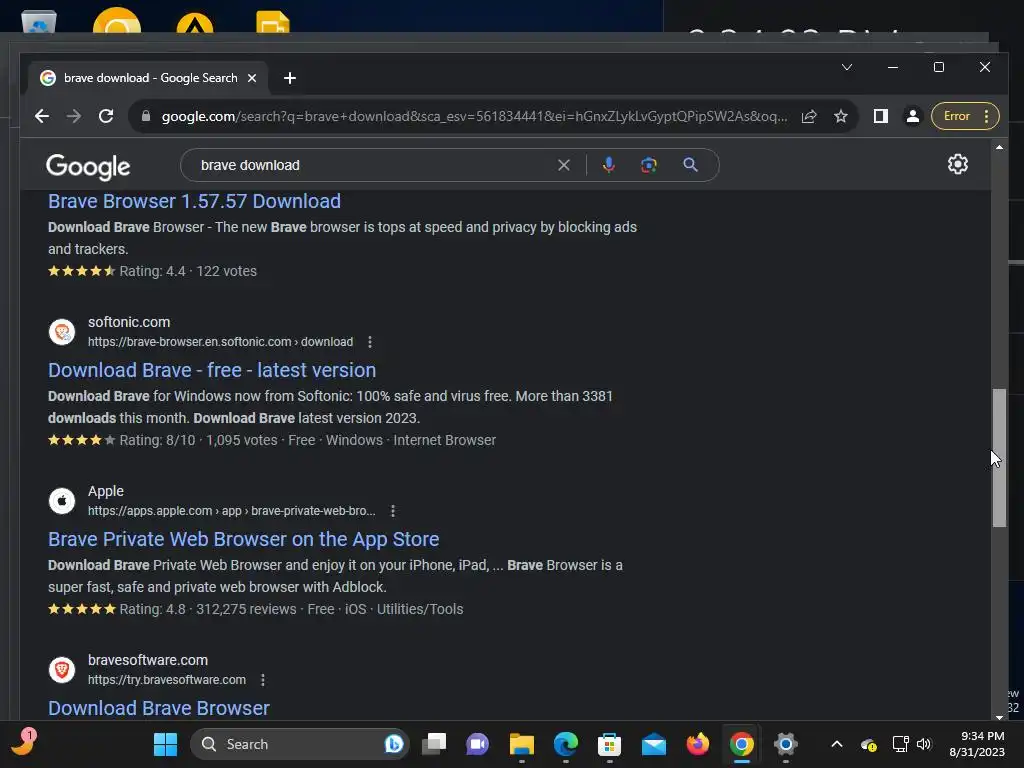
Task: Open Bing chat icon in taskbar search
Action: [x=394, y=744]
